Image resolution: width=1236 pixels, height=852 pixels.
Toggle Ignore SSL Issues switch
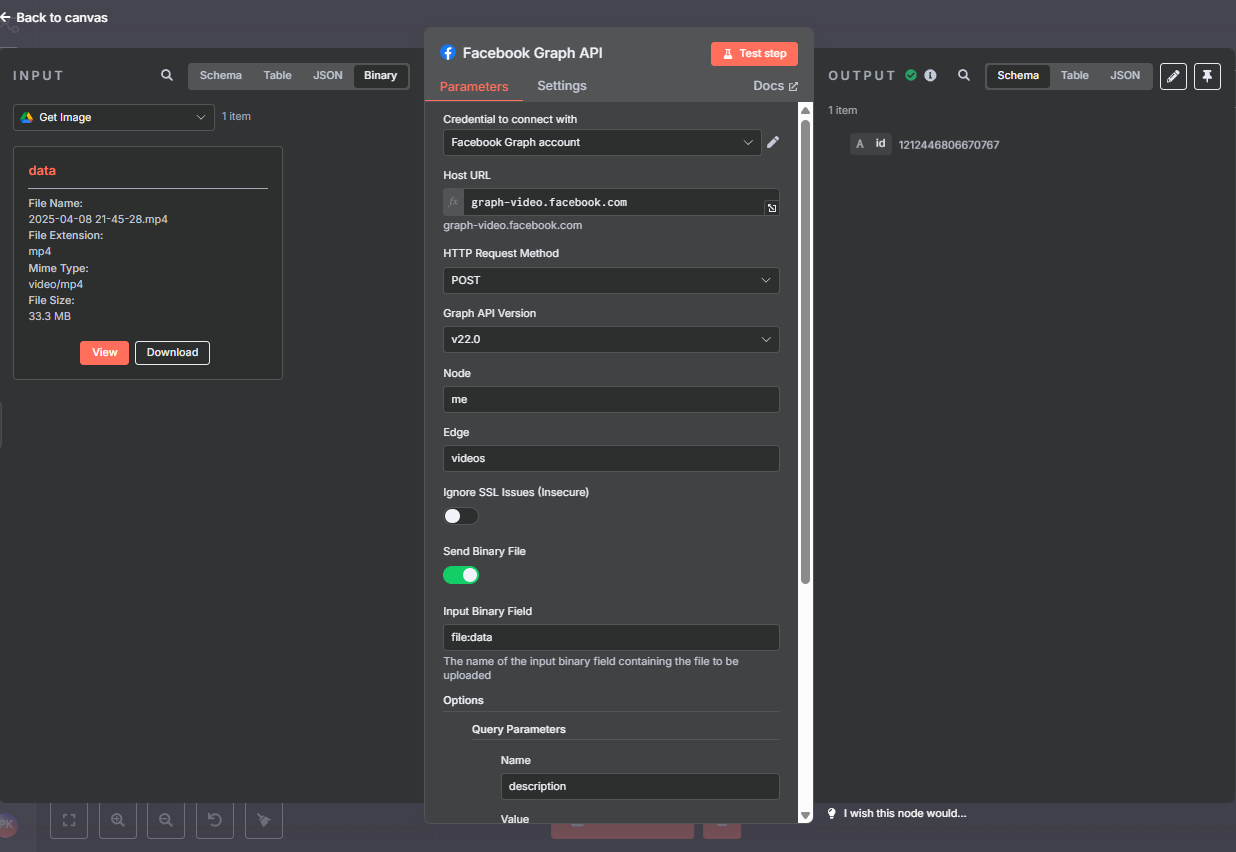tap(461, 516)
